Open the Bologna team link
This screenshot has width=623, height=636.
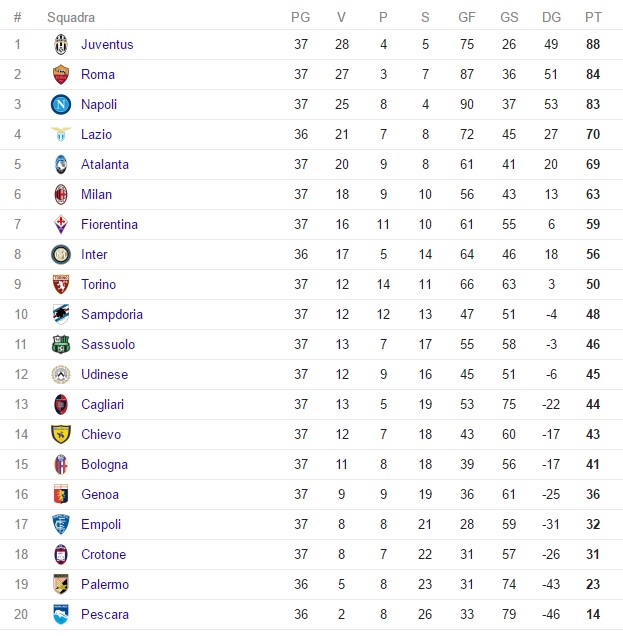104,464
